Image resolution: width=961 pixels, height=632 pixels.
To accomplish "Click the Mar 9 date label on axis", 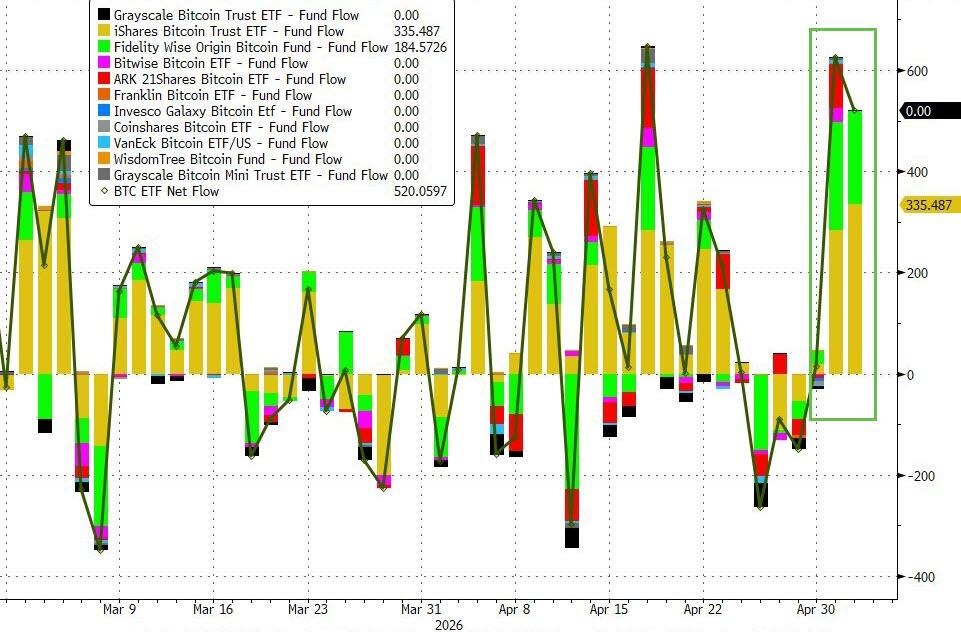I will coord(120,609).
